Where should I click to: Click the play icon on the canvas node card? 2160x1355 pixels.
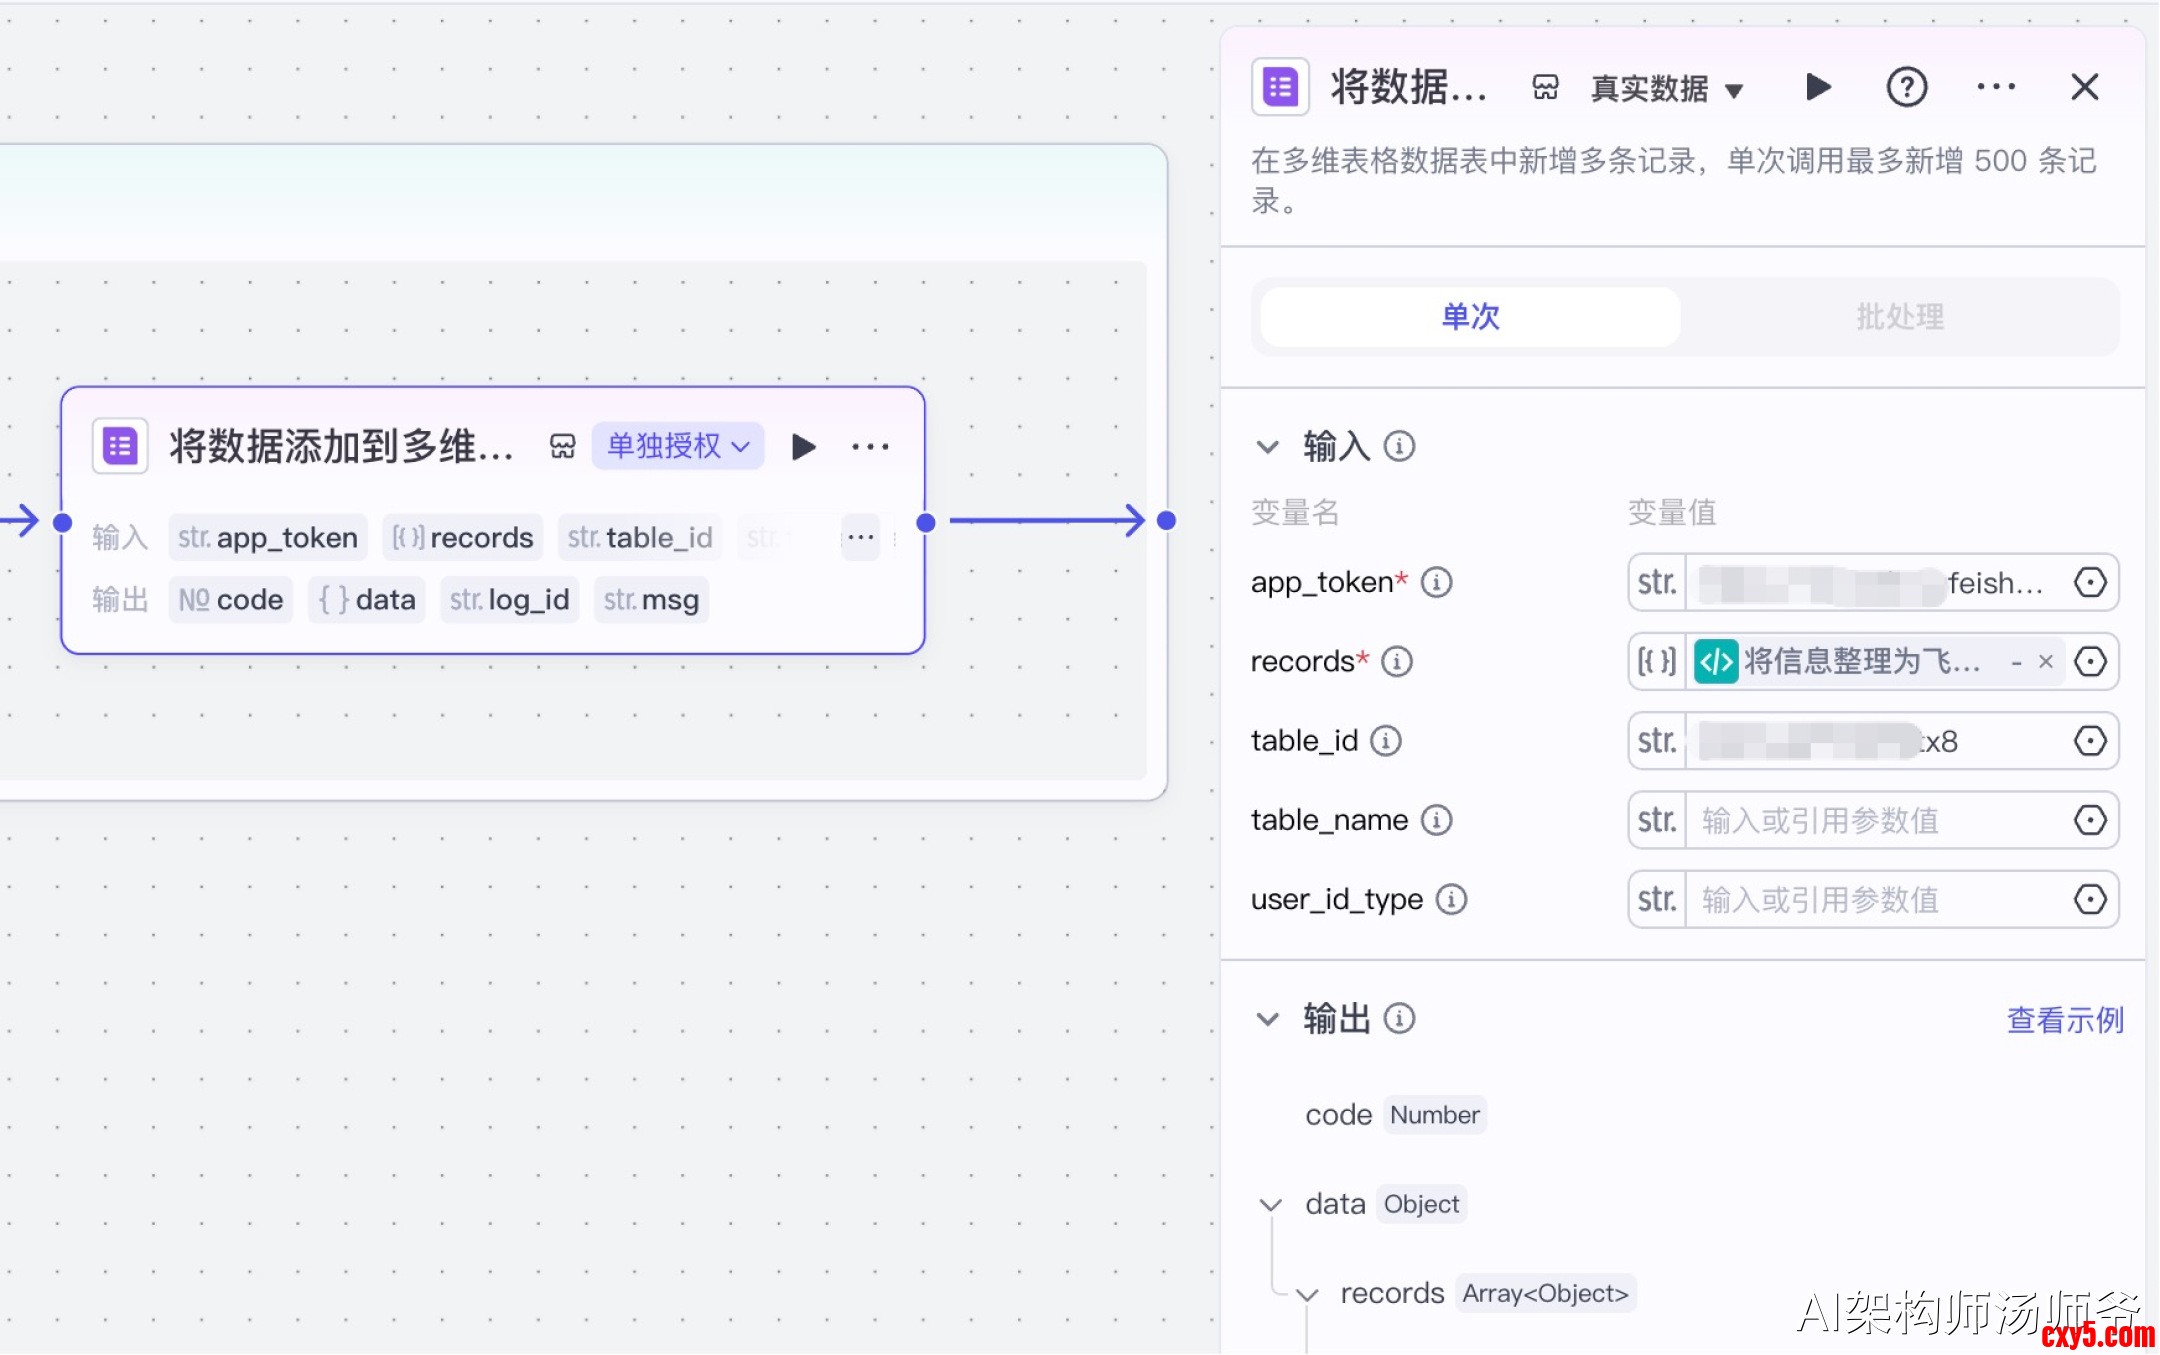click(x=803, y=446)
